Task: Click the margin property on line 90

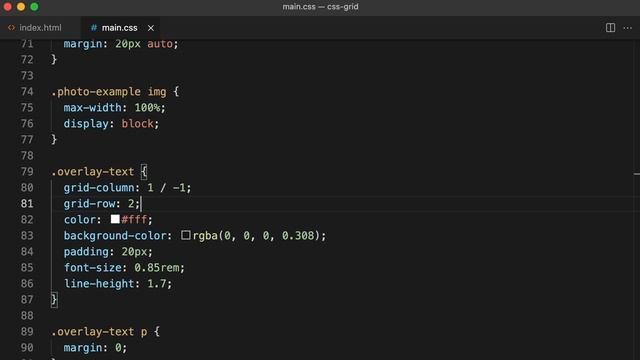Action: (x=83, y=348)
